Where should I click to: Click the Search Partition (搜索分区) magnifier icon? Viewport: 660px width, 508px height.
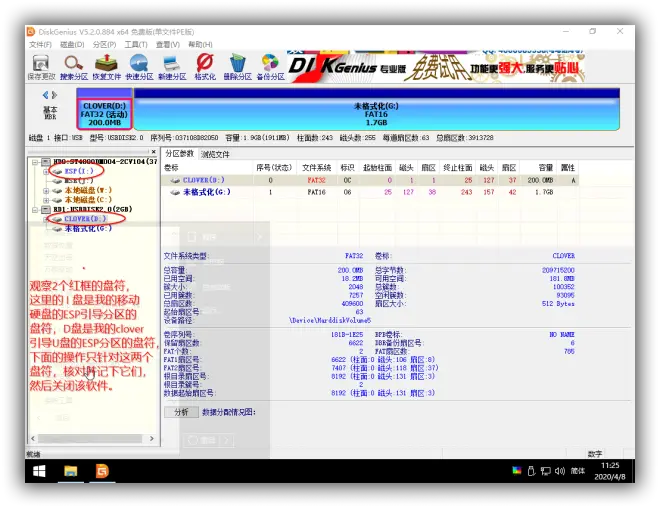pos(74,67)
